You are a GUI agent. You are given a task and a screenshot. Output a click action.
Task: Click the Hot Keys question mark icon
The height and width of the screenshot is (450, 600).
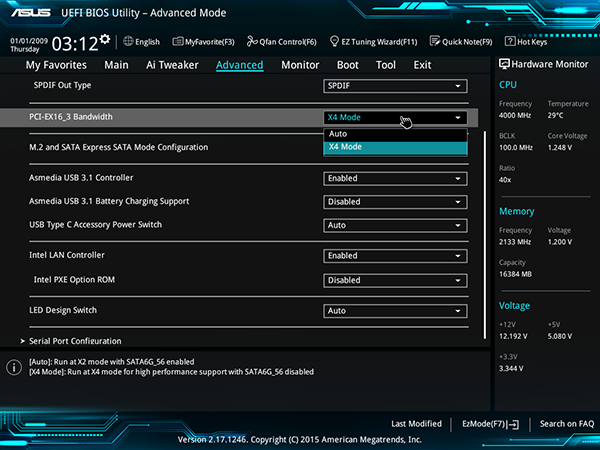510,41
